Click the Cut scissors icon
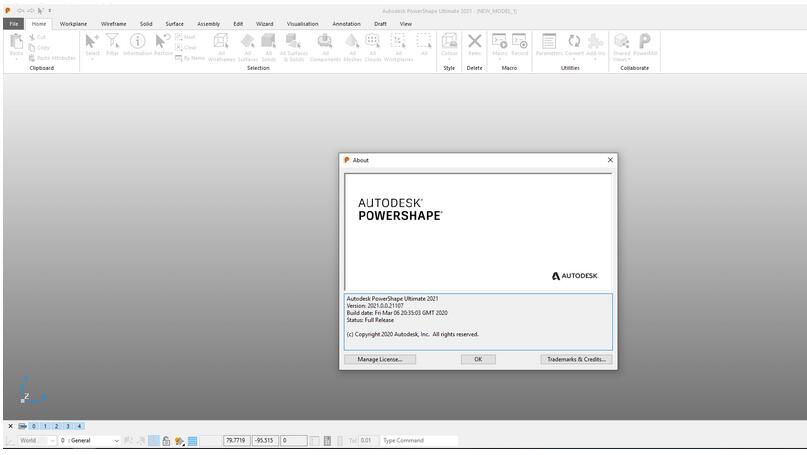The height and width of the screenshot is (455, 807). pyautogui.click(x=32, y=37)
